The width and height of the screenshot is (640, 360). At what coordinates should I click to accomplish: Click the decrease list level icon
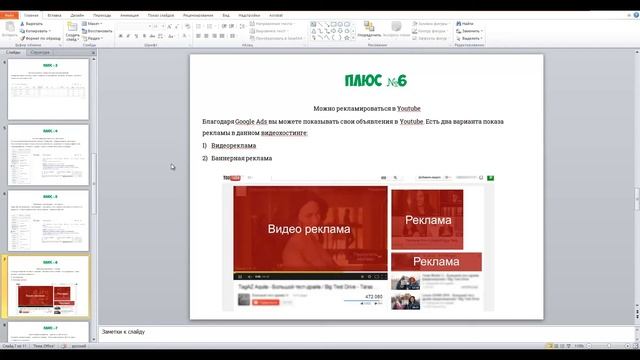224,26
